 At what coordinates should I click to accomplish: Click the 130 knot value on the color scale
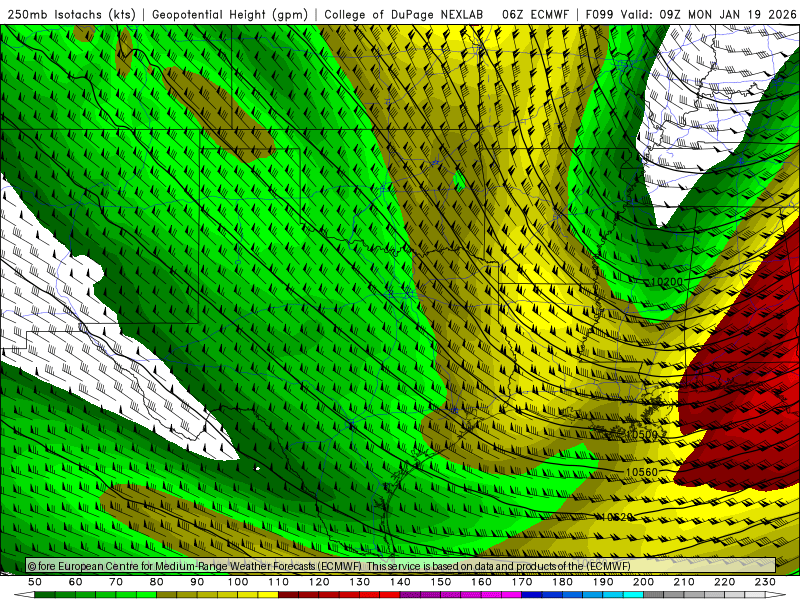click(x=360, y=582)
